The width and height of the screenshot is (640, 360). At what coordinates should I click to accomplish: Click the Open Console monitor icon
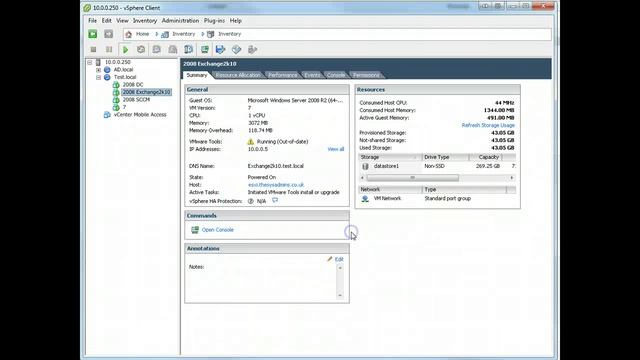point(195,230)
